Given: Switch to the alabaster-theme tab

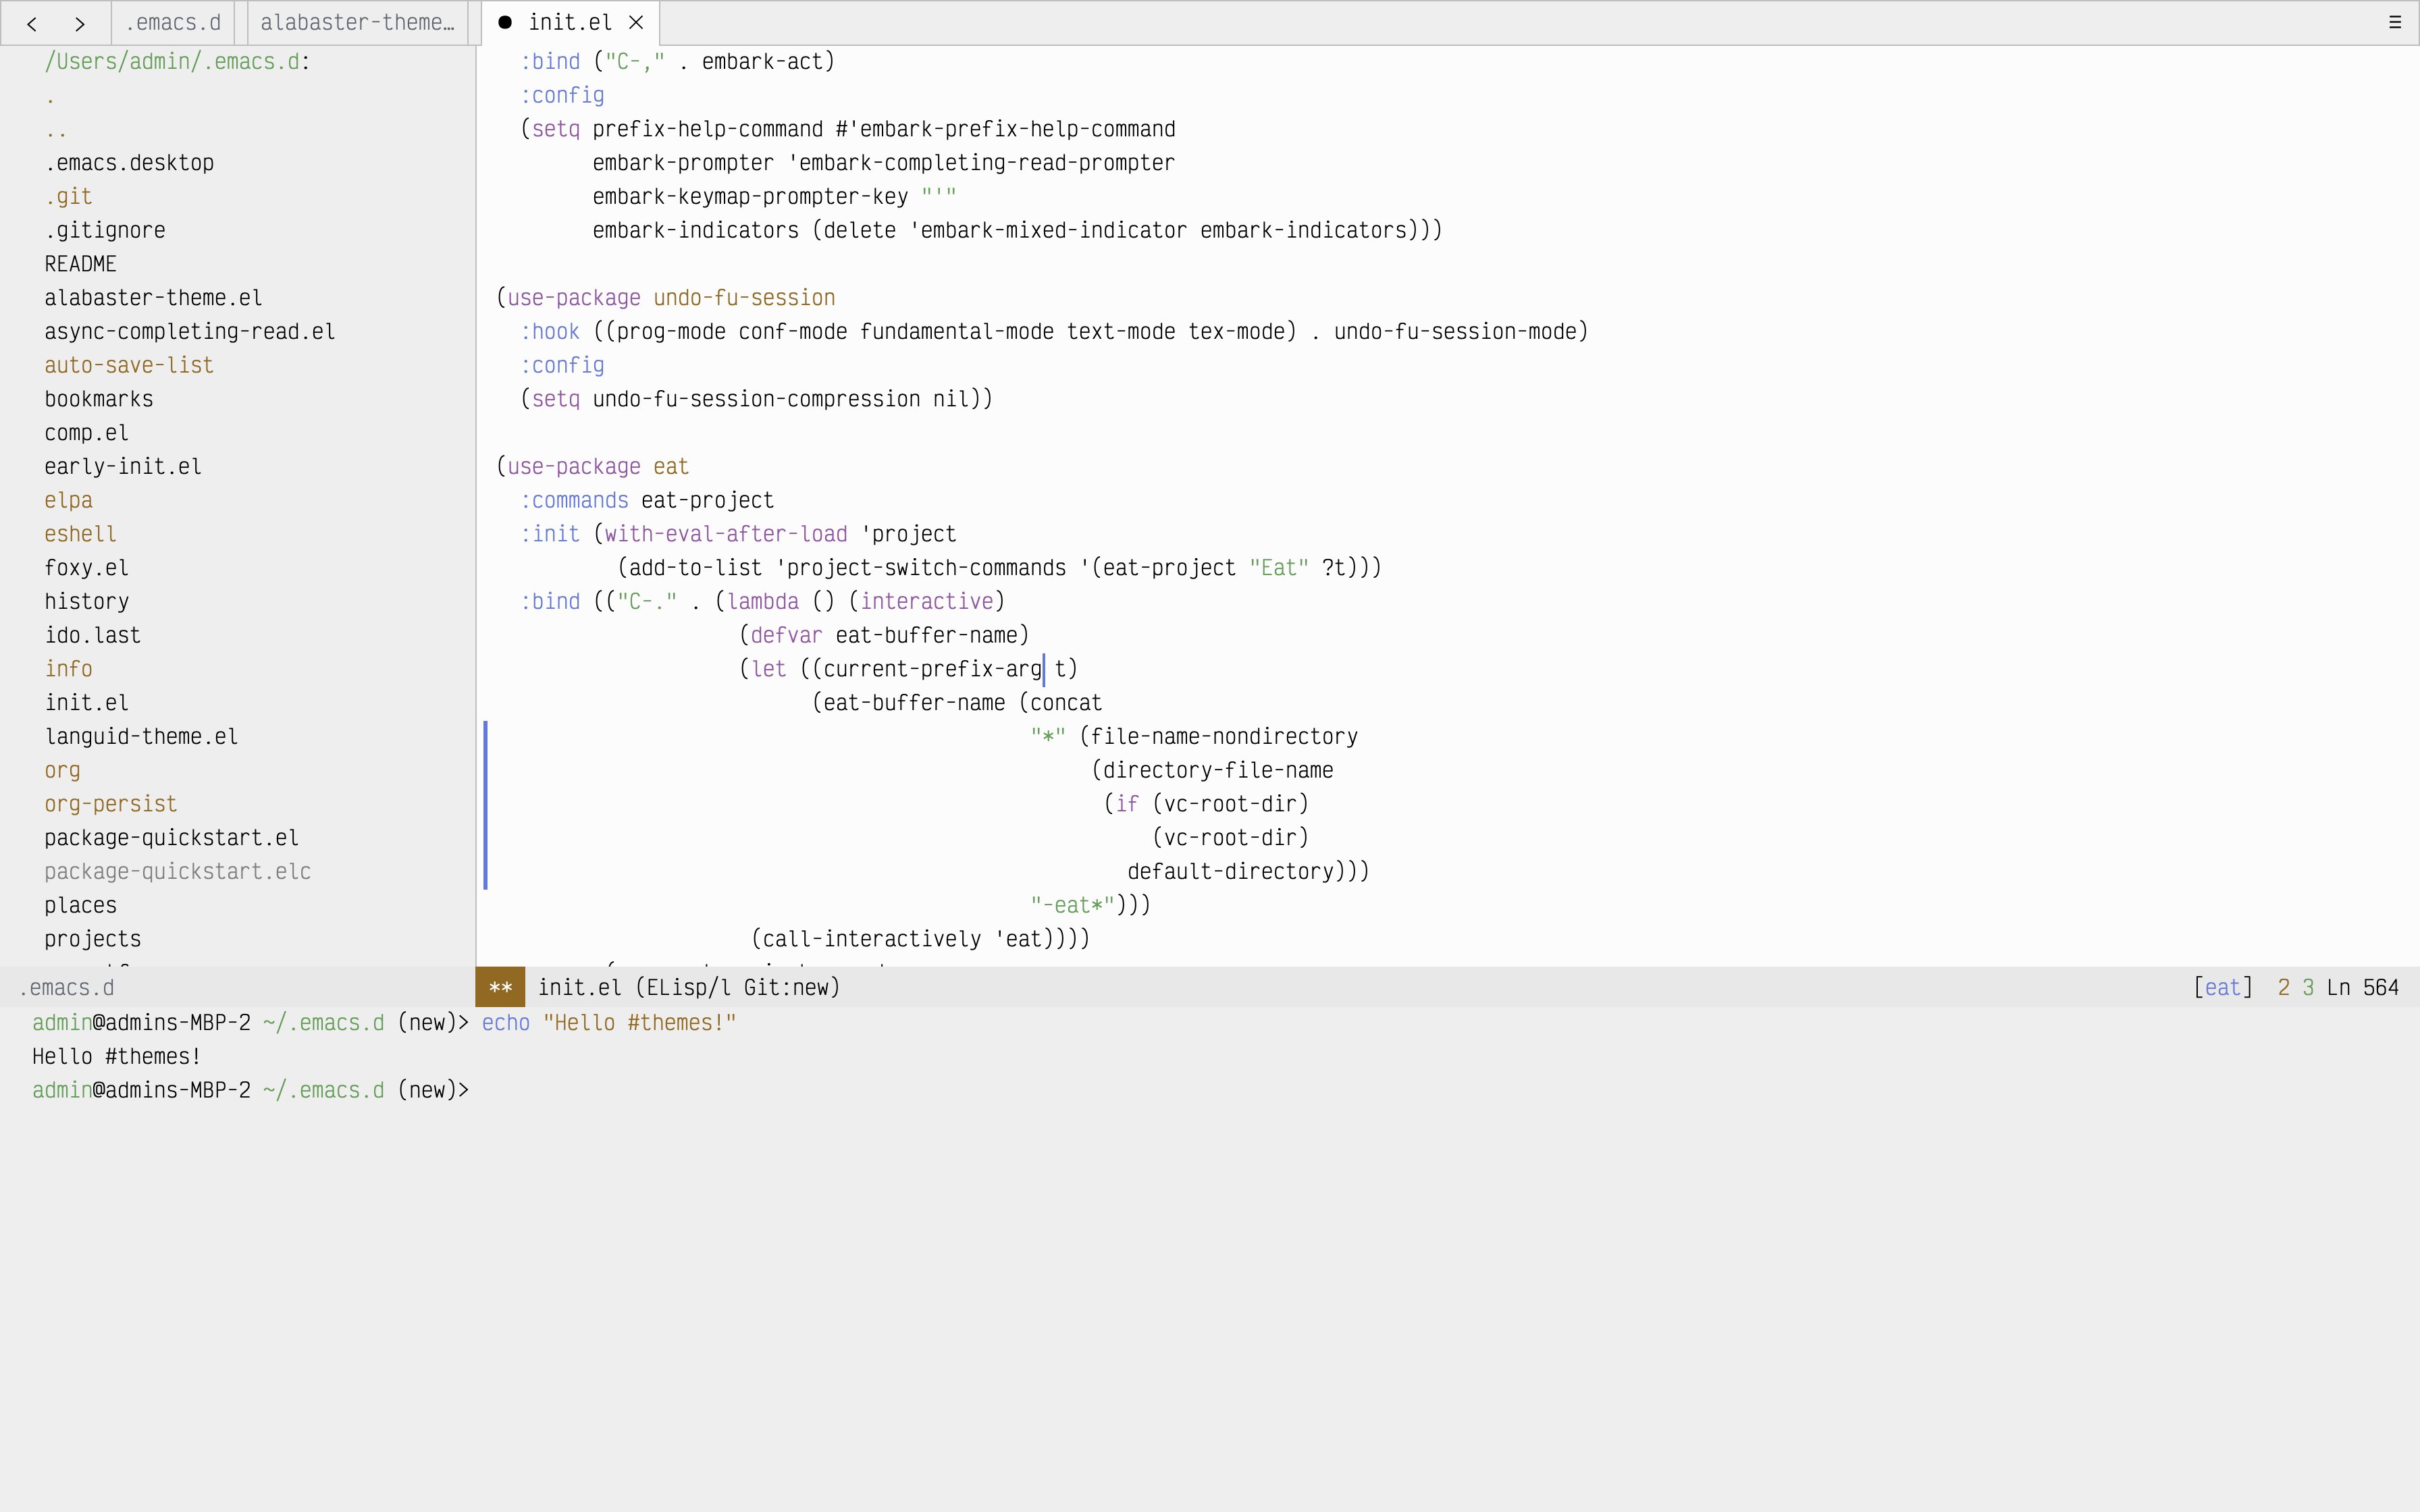Looking at the screenshot, I should (357, 22).
